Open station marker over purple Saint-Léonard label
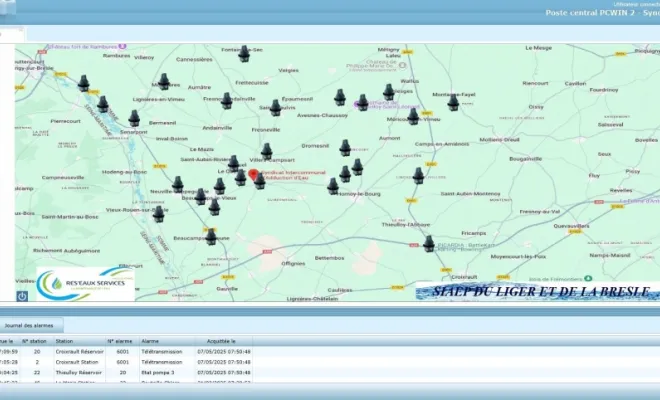This screenshot has height=400, width=660. 362,103
